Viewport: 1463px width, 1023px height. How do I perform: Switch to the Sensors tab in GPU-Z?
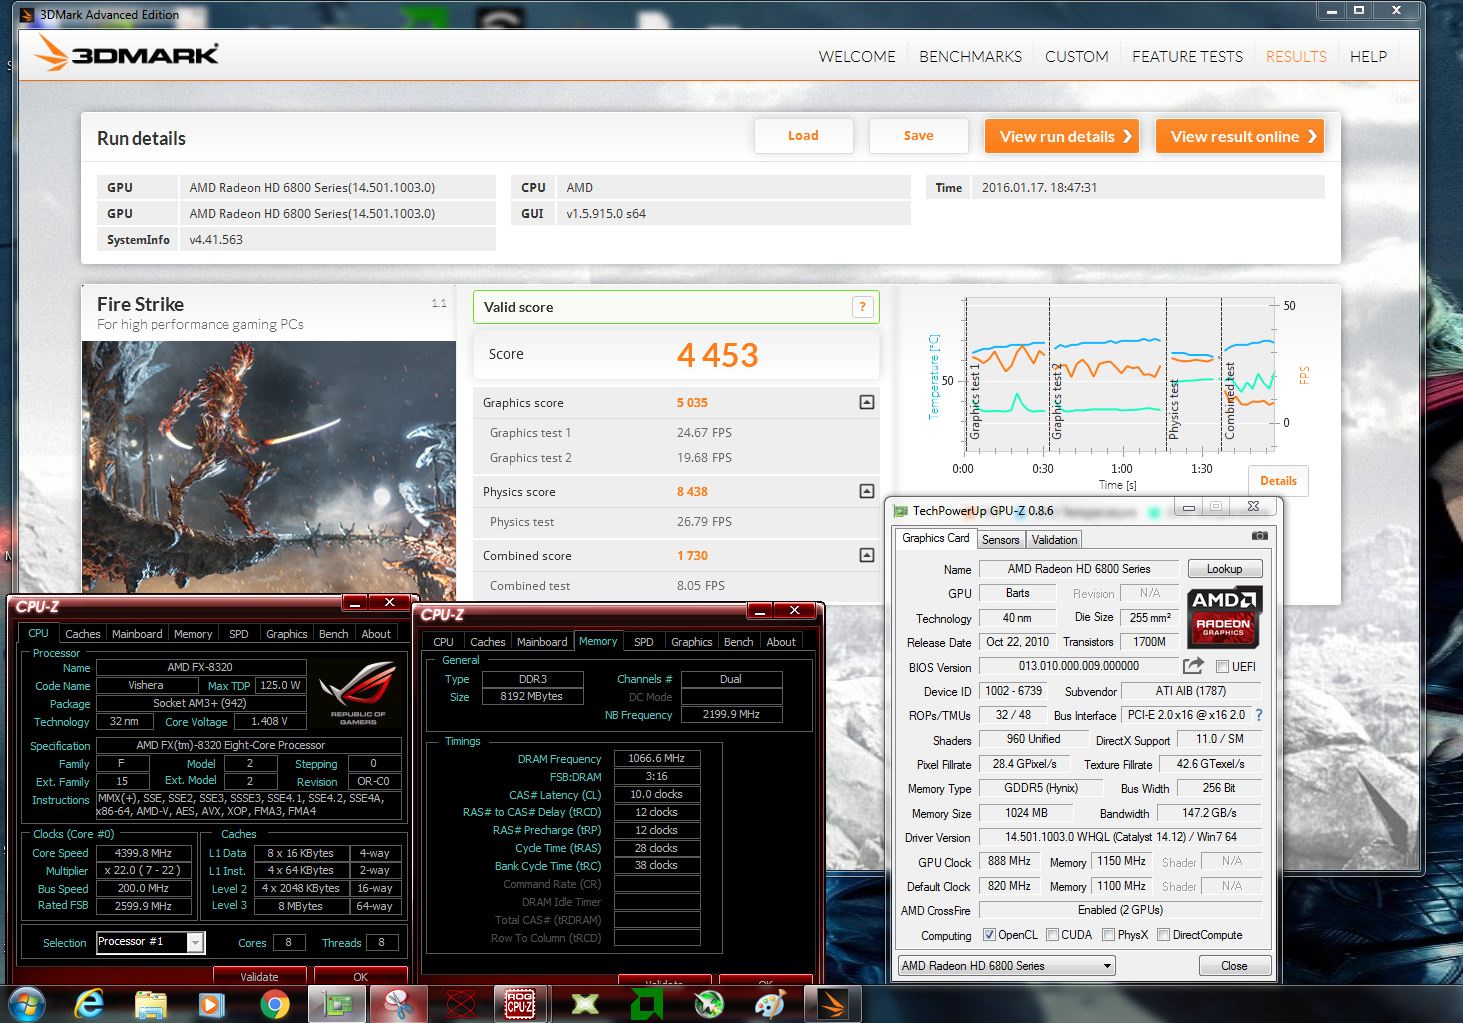[1000, 540]
